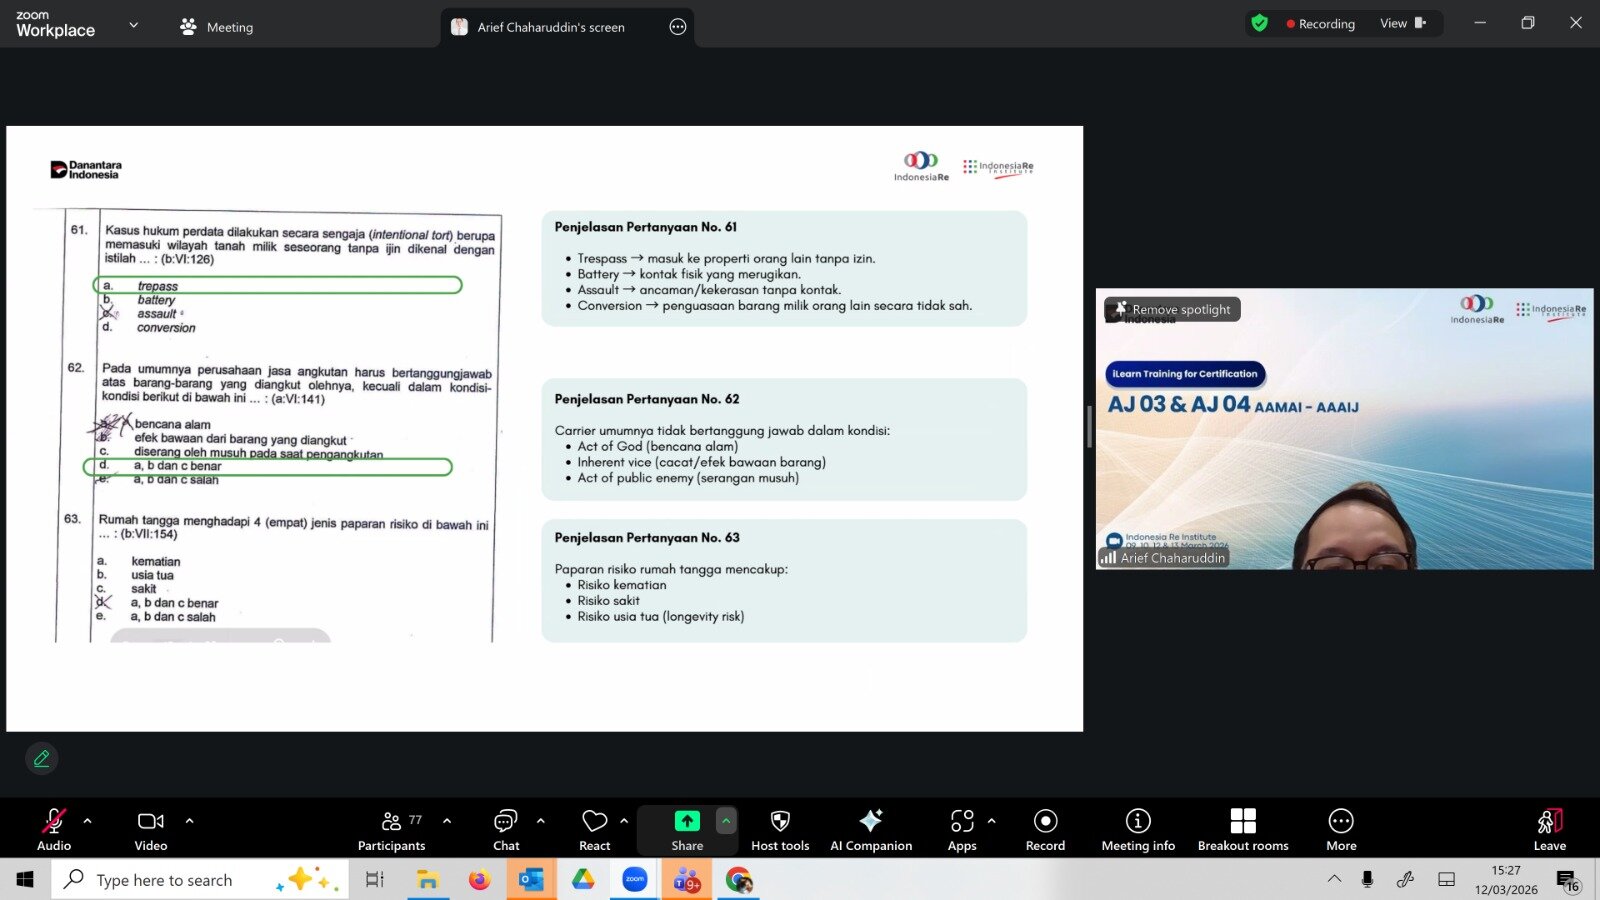Open Zoom Workplace dropdown chevron

click(134, 25)
